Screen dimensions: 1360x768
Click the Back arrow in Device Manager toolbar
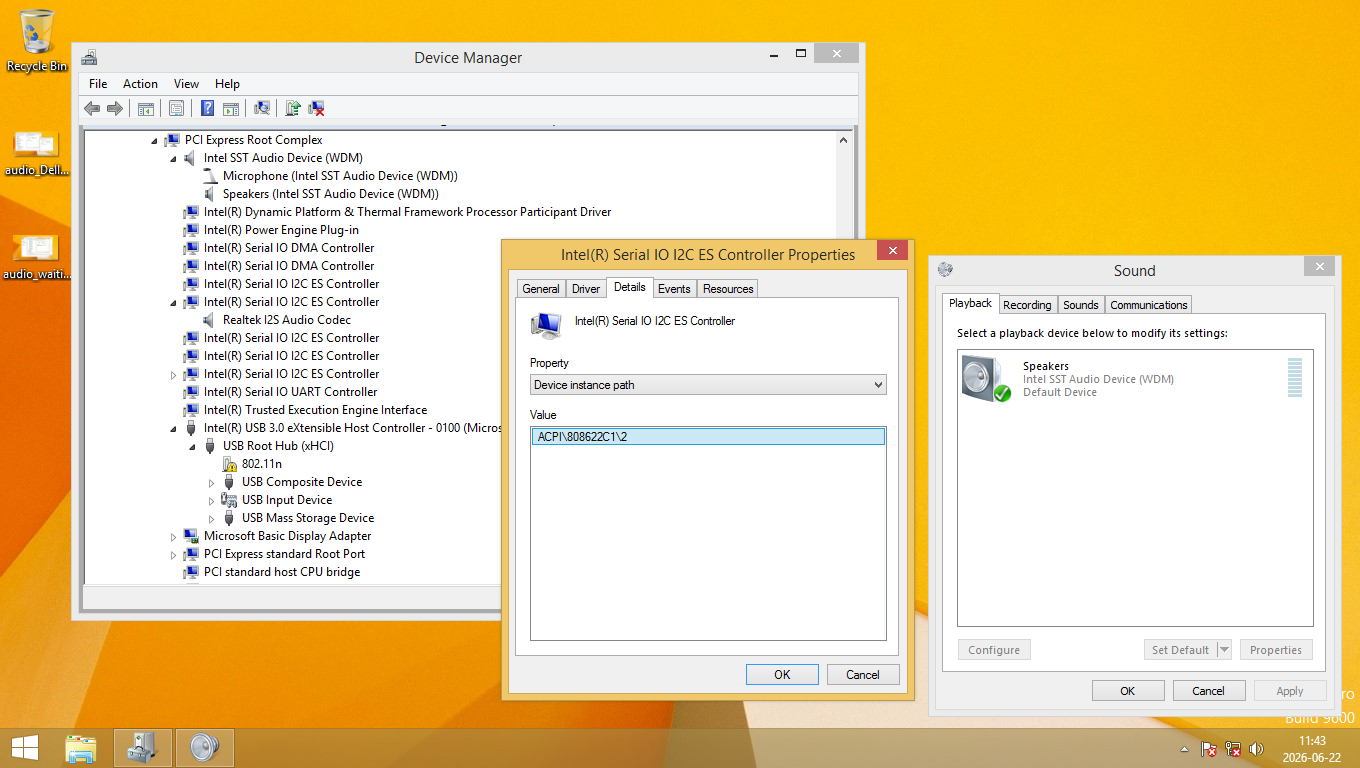click(92, 108)
